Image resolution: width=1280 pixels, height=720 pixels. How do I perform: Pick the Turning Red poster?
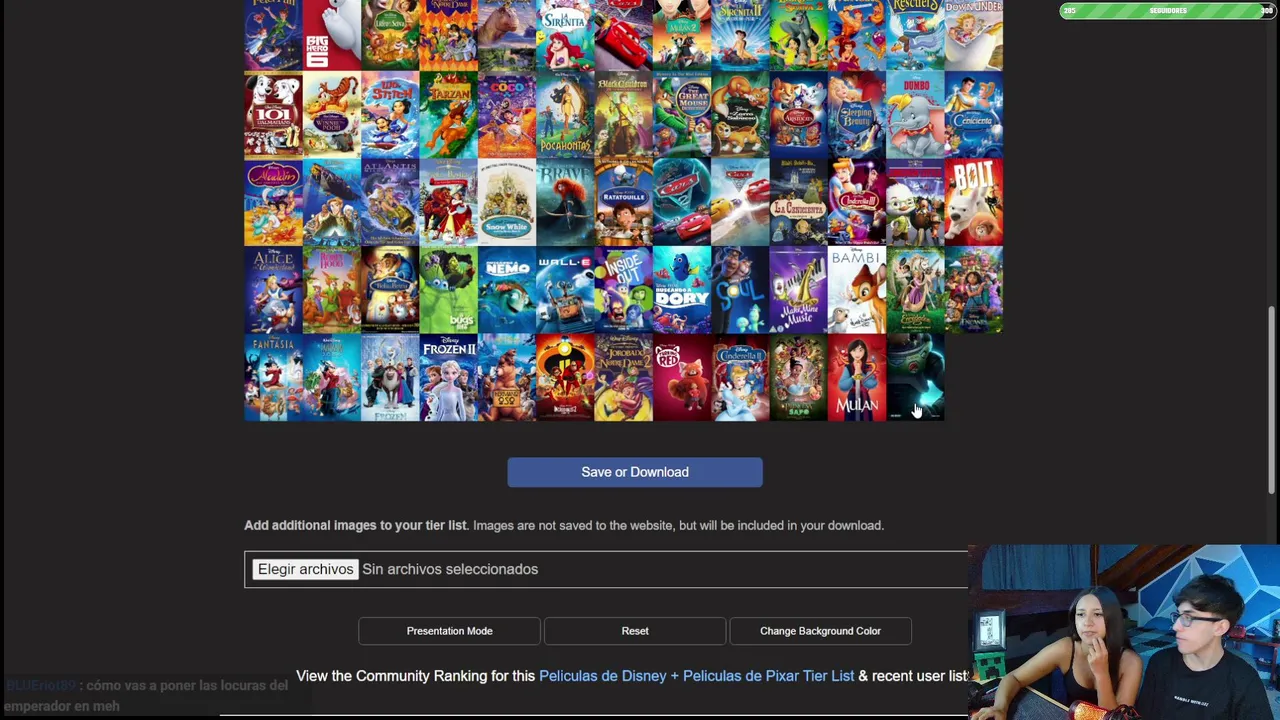pos(682,377)
